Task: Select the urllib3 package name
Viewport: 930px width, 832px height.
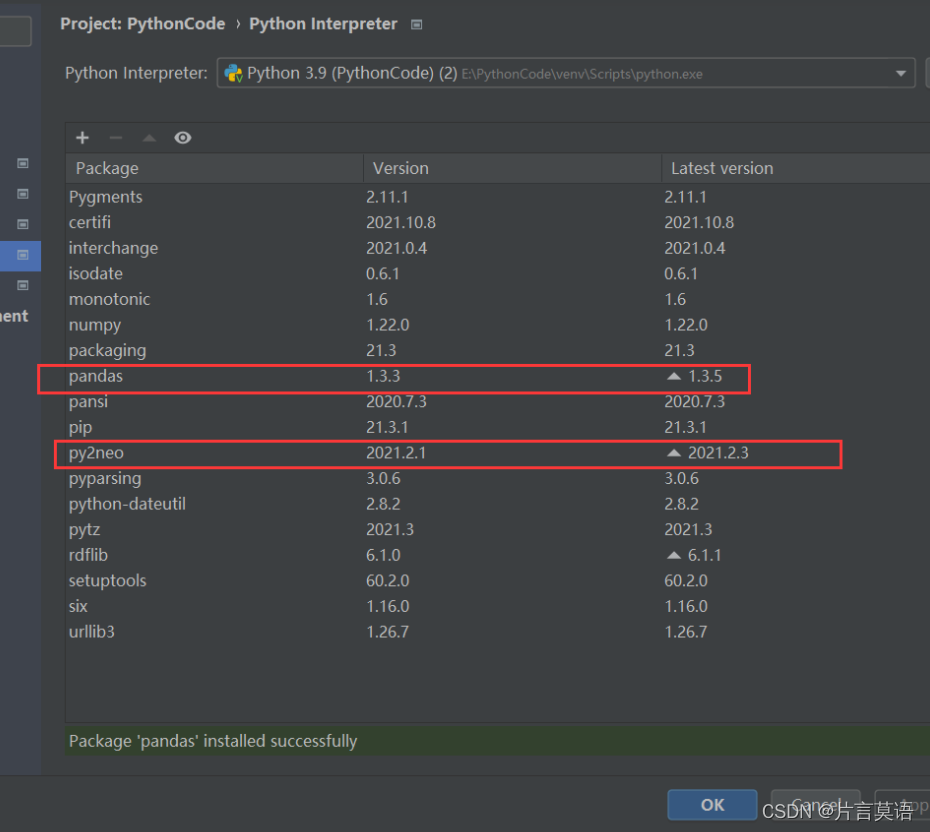Action: tap(91, 632)
